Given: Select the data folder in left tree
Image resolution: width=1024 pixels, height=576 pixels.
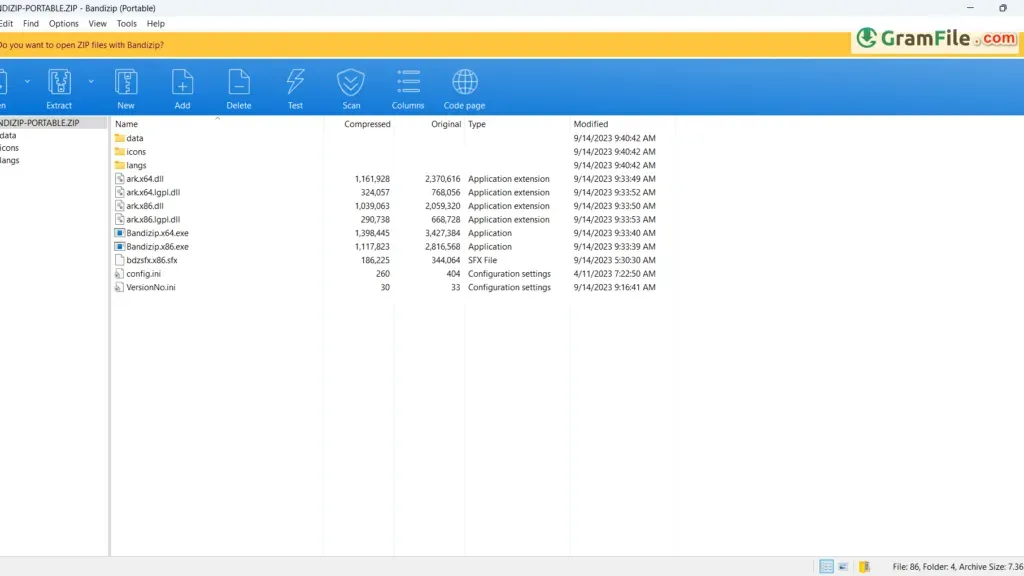Looking at the screenshot, I should [8, 135].
